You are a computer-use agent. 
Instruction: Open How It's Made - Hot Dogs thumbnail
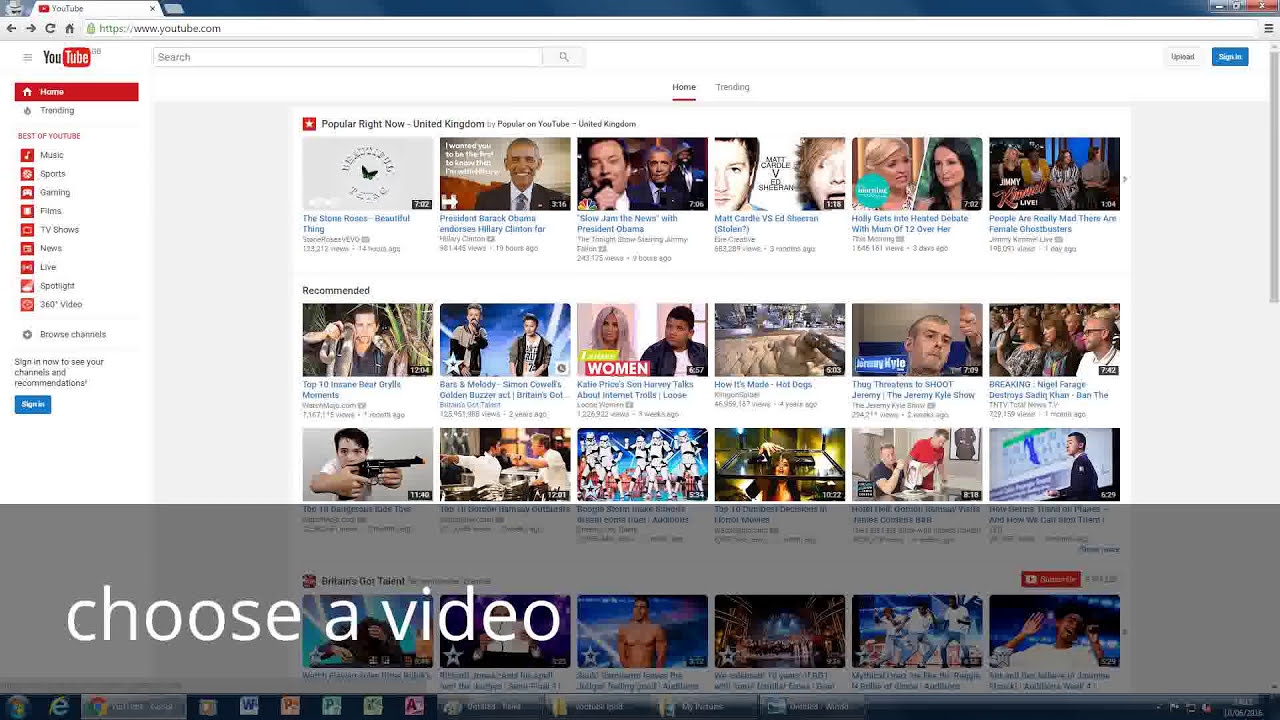coord(779,340)
